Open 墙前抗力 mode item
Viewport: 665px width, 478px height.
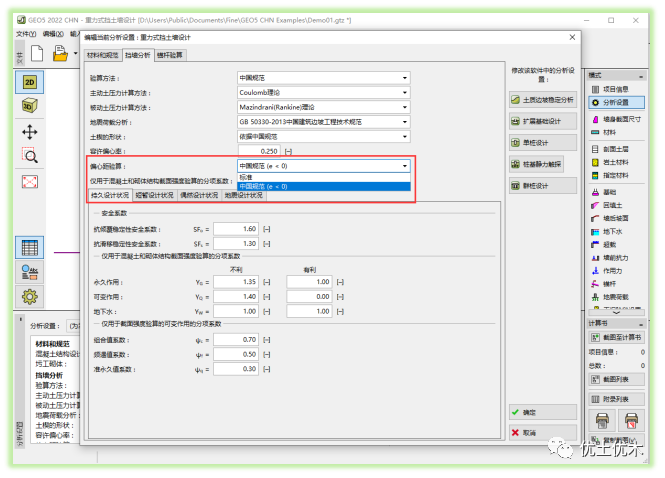[616, 258]
